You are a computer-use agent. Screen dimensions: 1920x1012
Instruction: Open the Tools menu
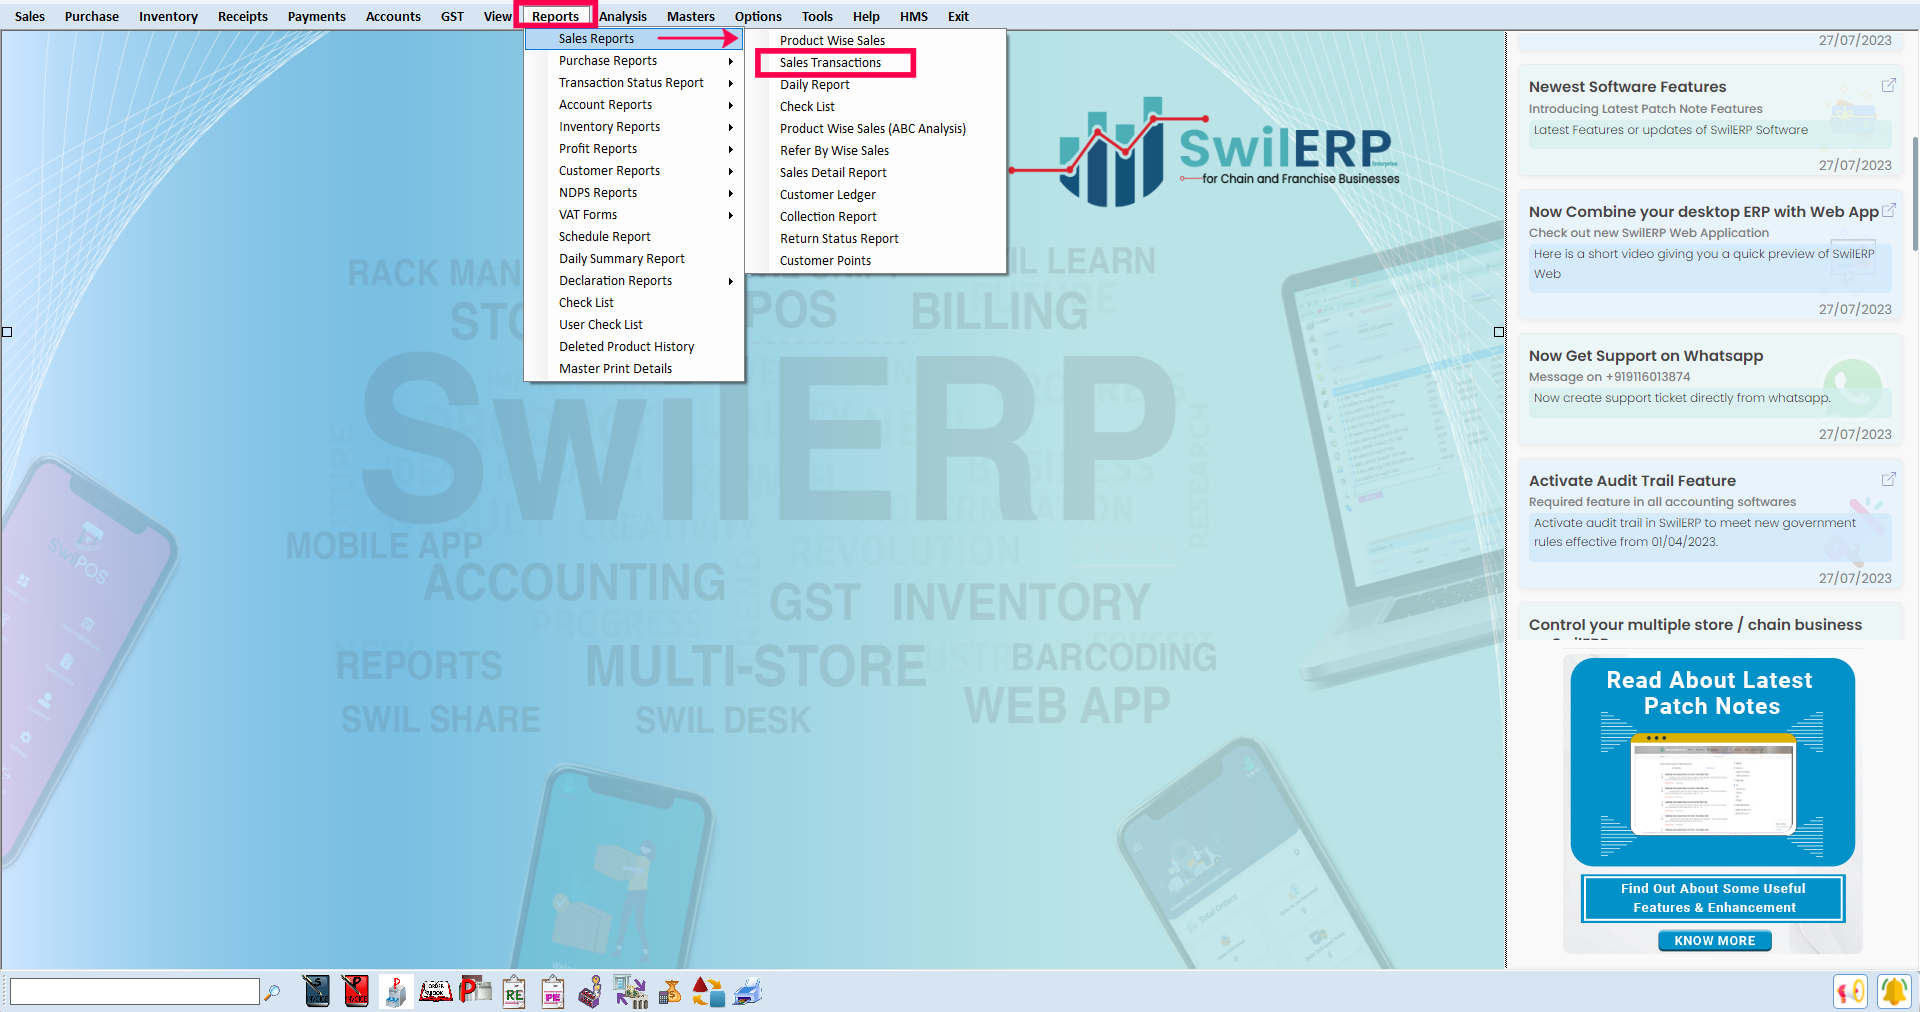(x=817, y=16)
